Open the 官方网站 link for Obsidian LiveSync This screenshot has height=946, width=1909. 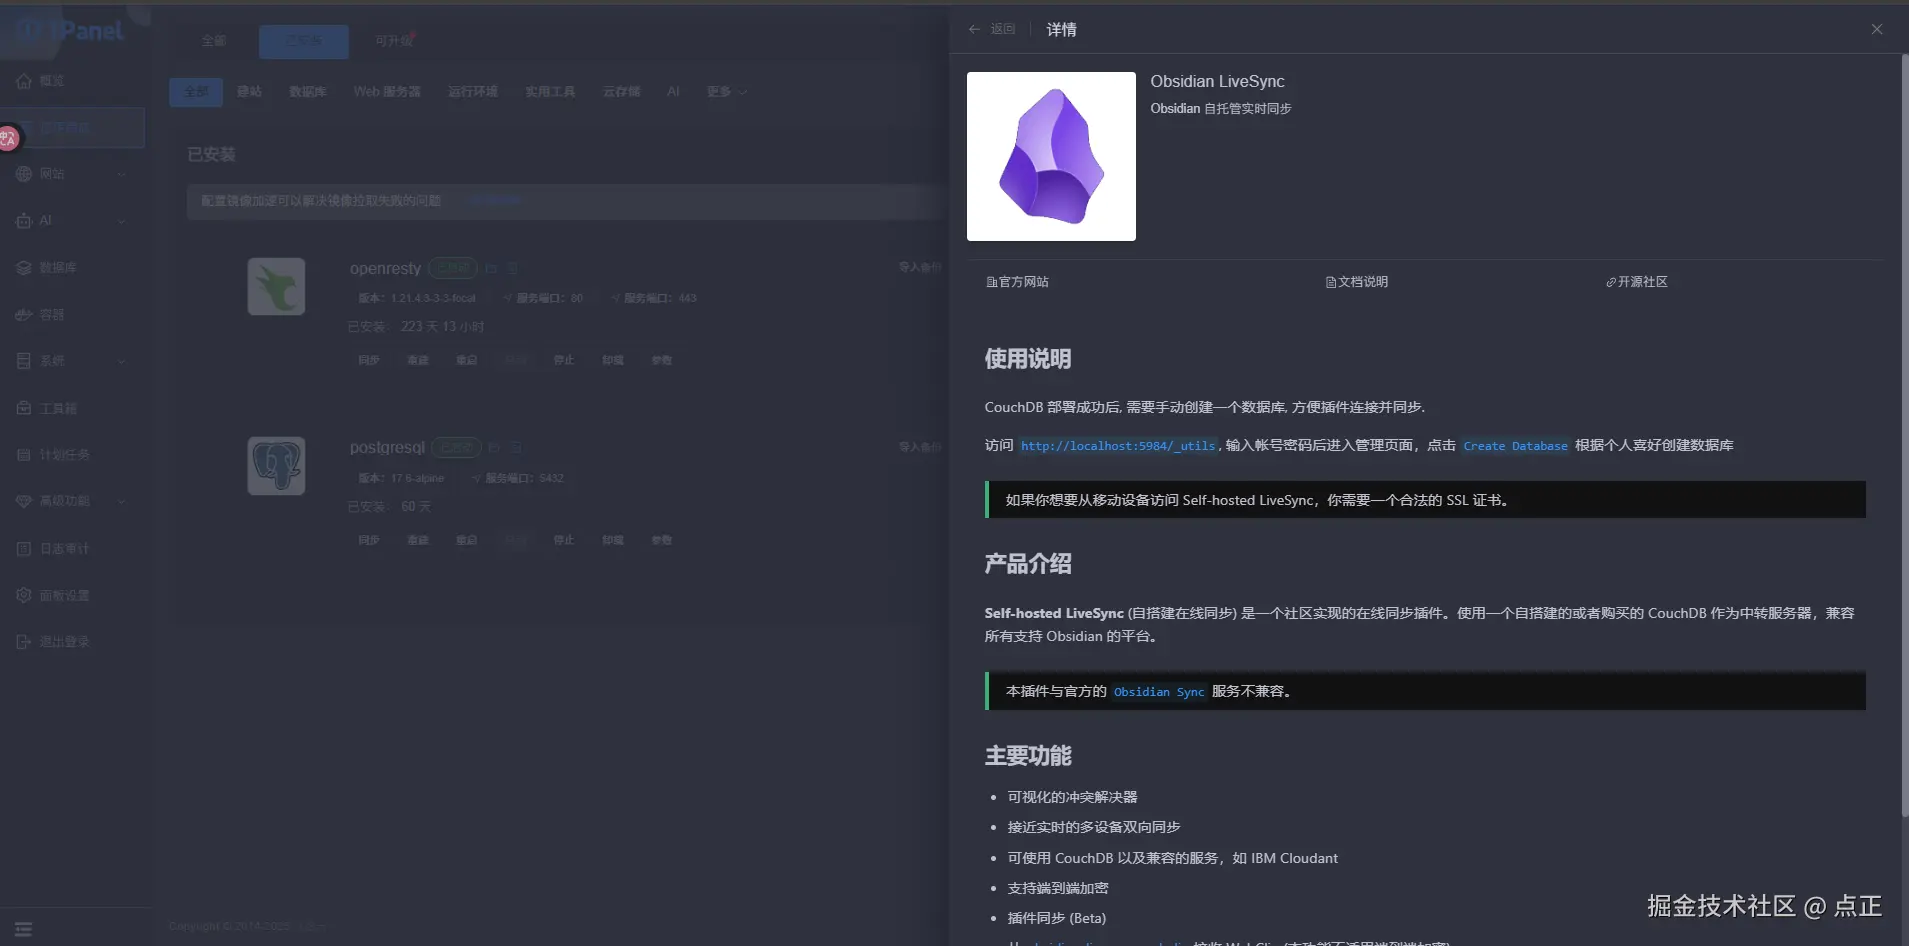point(1017,282)
